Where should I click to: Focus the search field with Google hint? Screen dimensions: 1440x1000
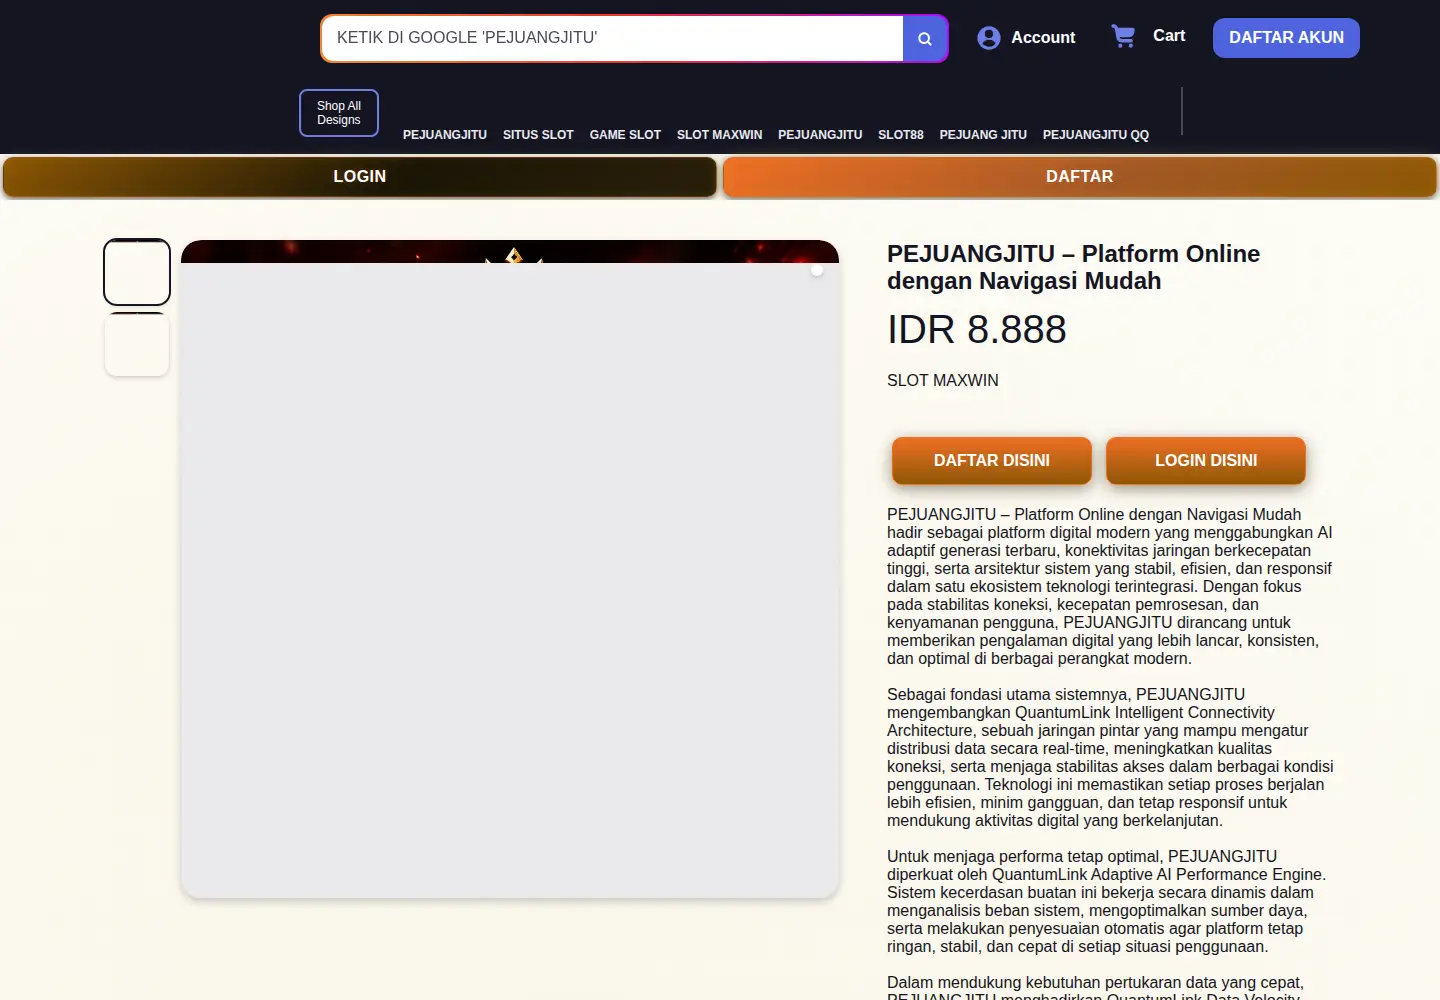[x=612, y=38]
